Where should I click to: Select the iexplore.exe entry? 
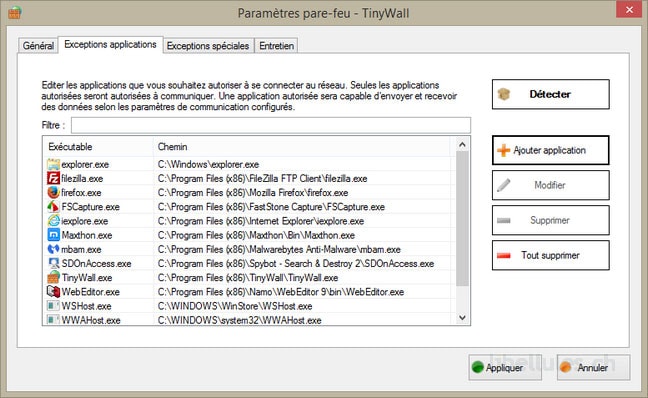(85, 221)
